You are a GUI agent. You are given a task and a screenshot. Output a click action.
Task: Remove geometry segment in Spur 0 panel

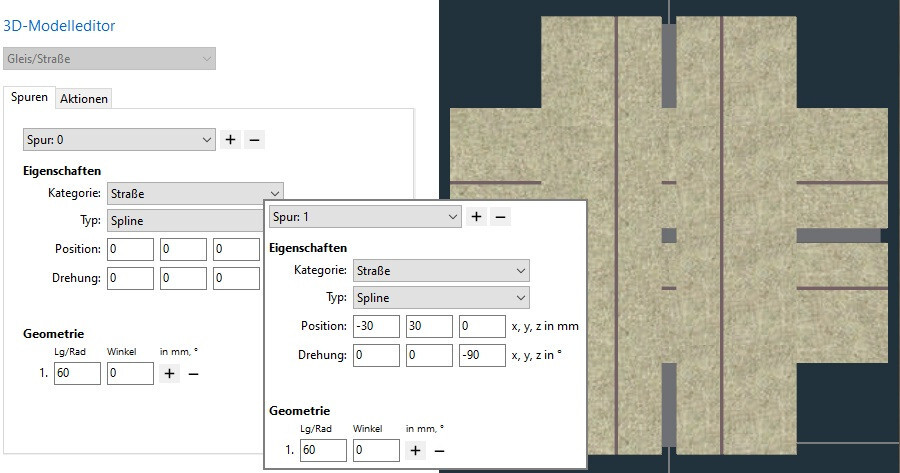click(193, 374)
